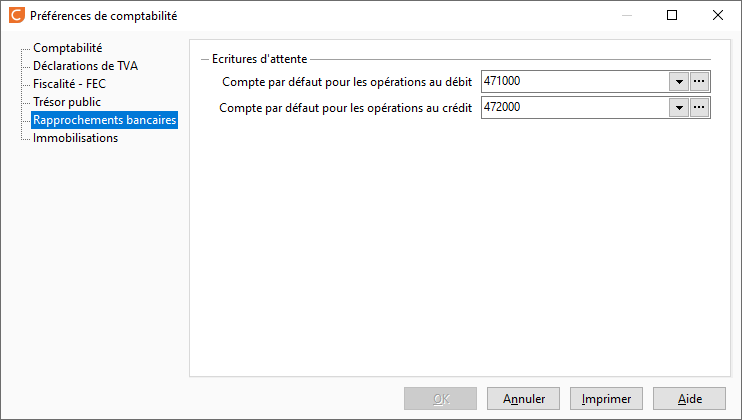Select Rapprochements bancaires tree item
Viewport: 742px width, 420px height.
(x=105, y=120)
